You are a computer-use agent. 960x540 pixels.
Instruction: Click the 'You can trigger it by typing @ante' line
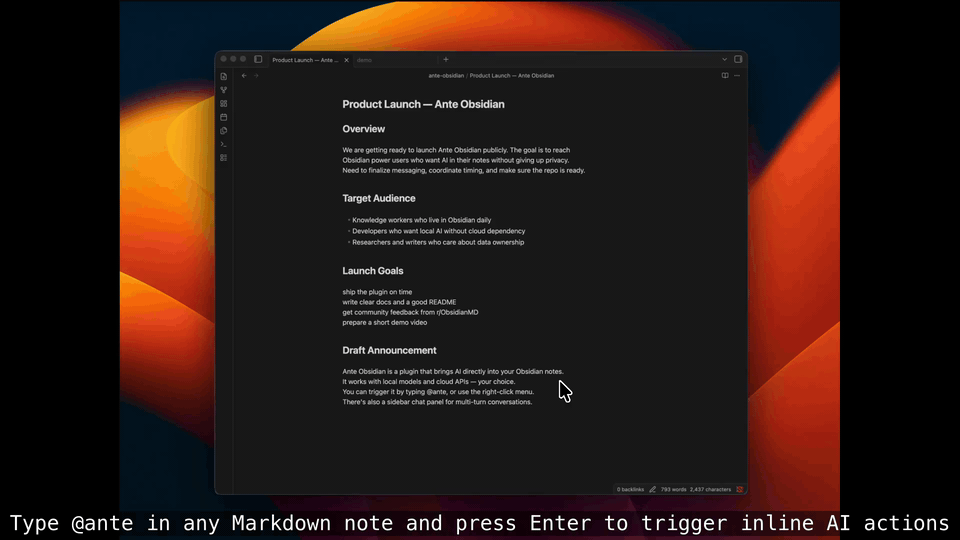pos(438,392)
